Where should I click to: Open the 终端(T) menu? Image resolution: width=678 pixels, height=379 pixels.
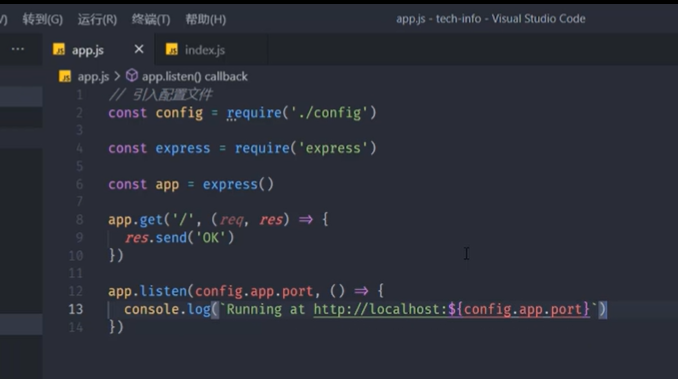151,19
